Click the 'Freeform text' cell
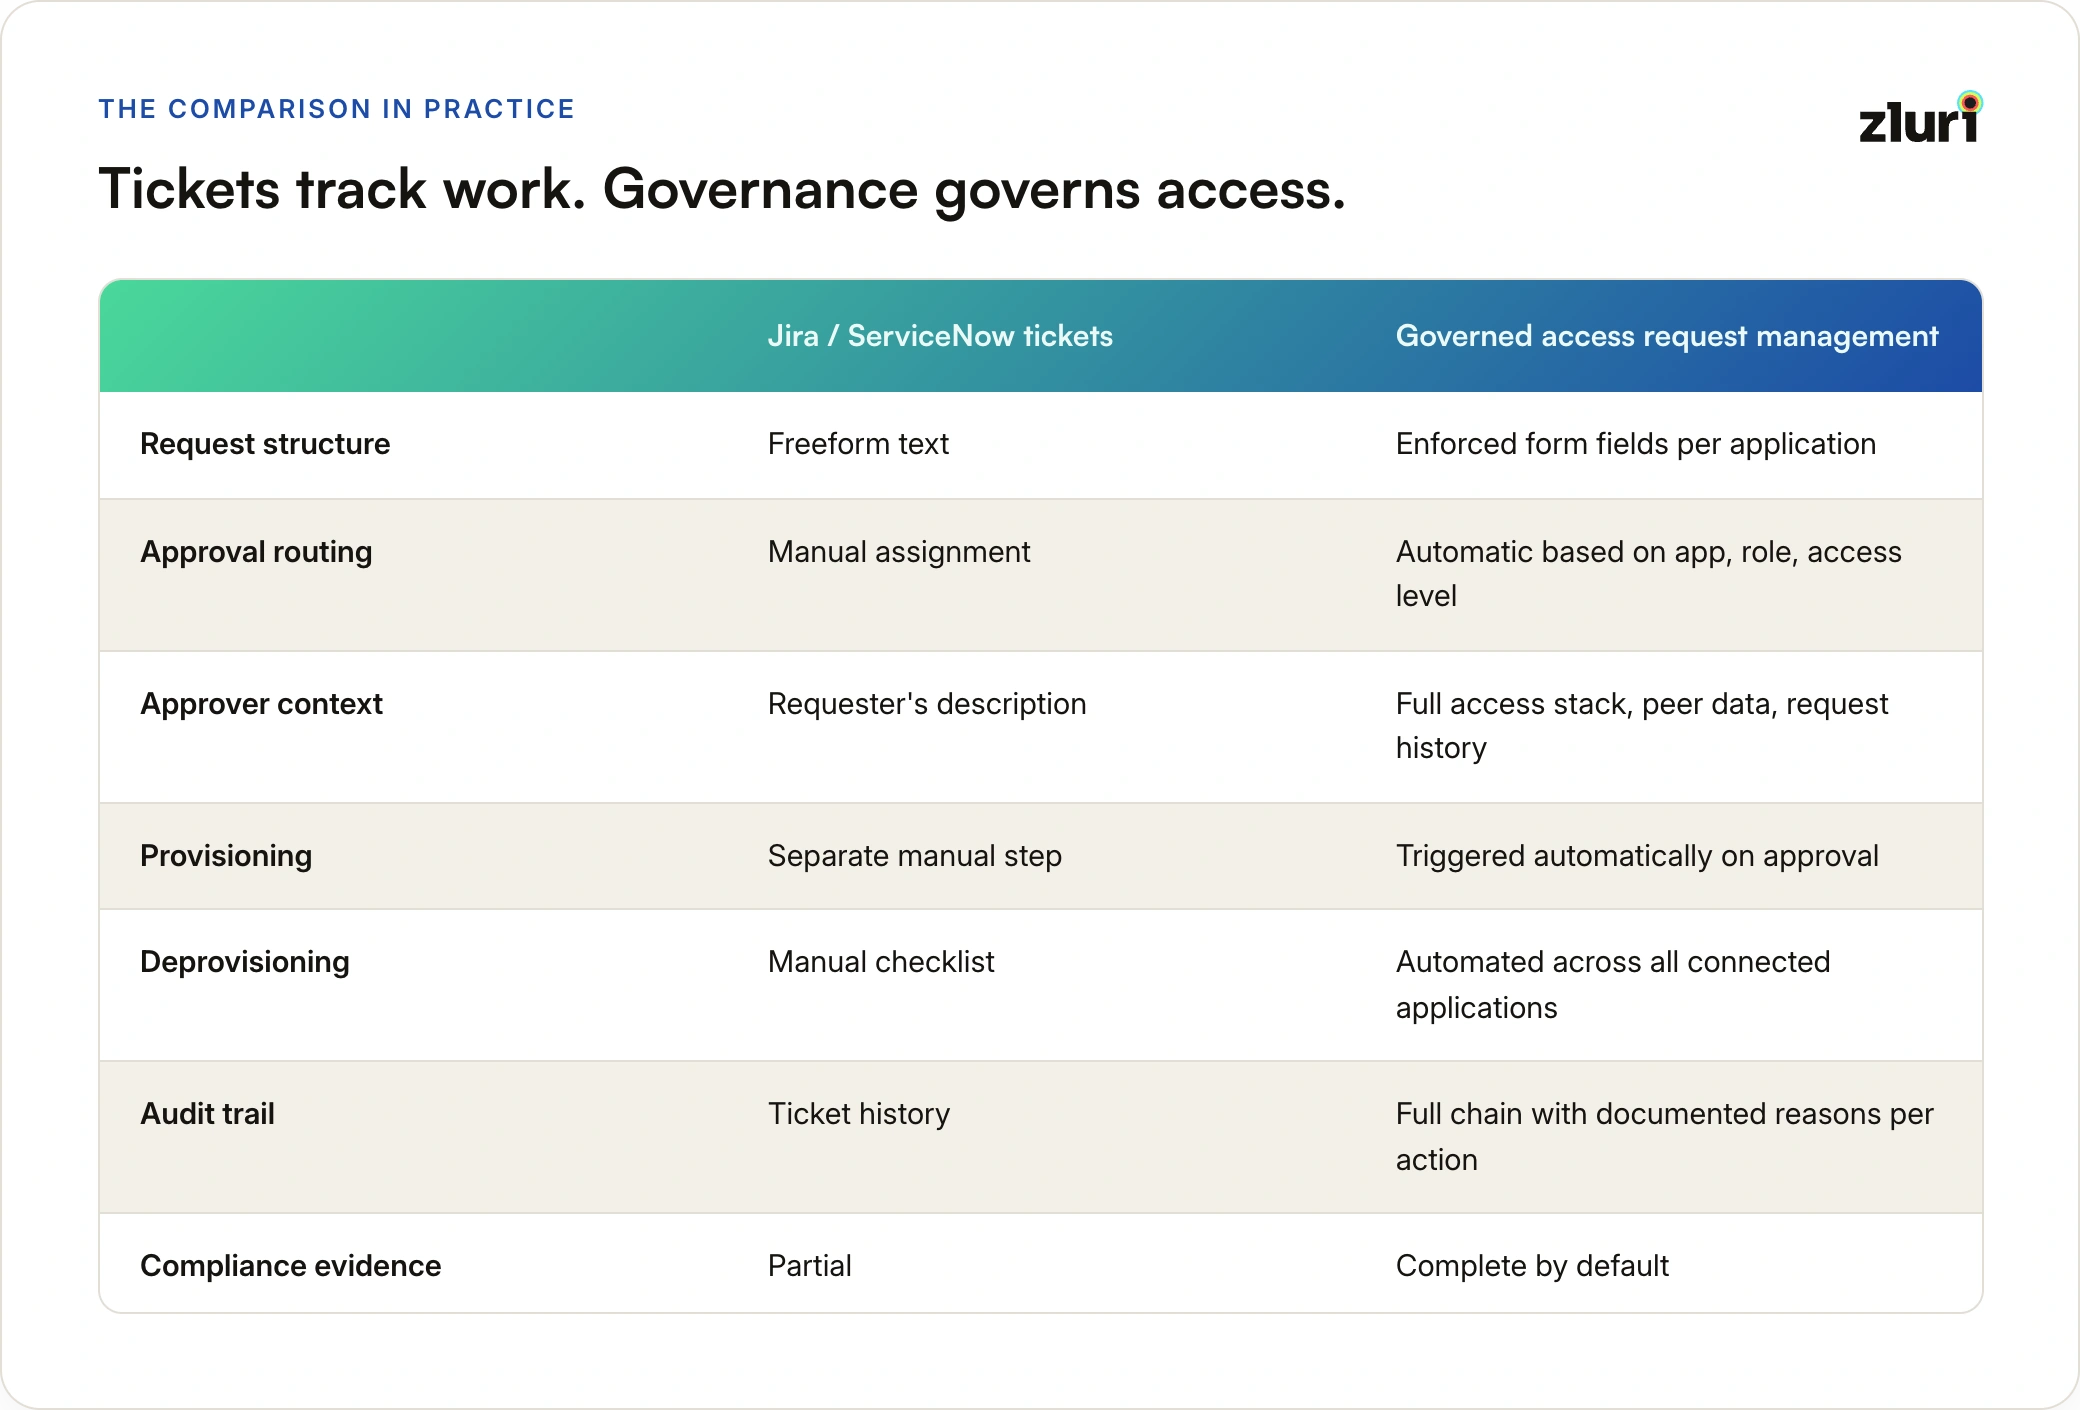Viewport: 2080px width, 1410px height. (x=858, y=444)
